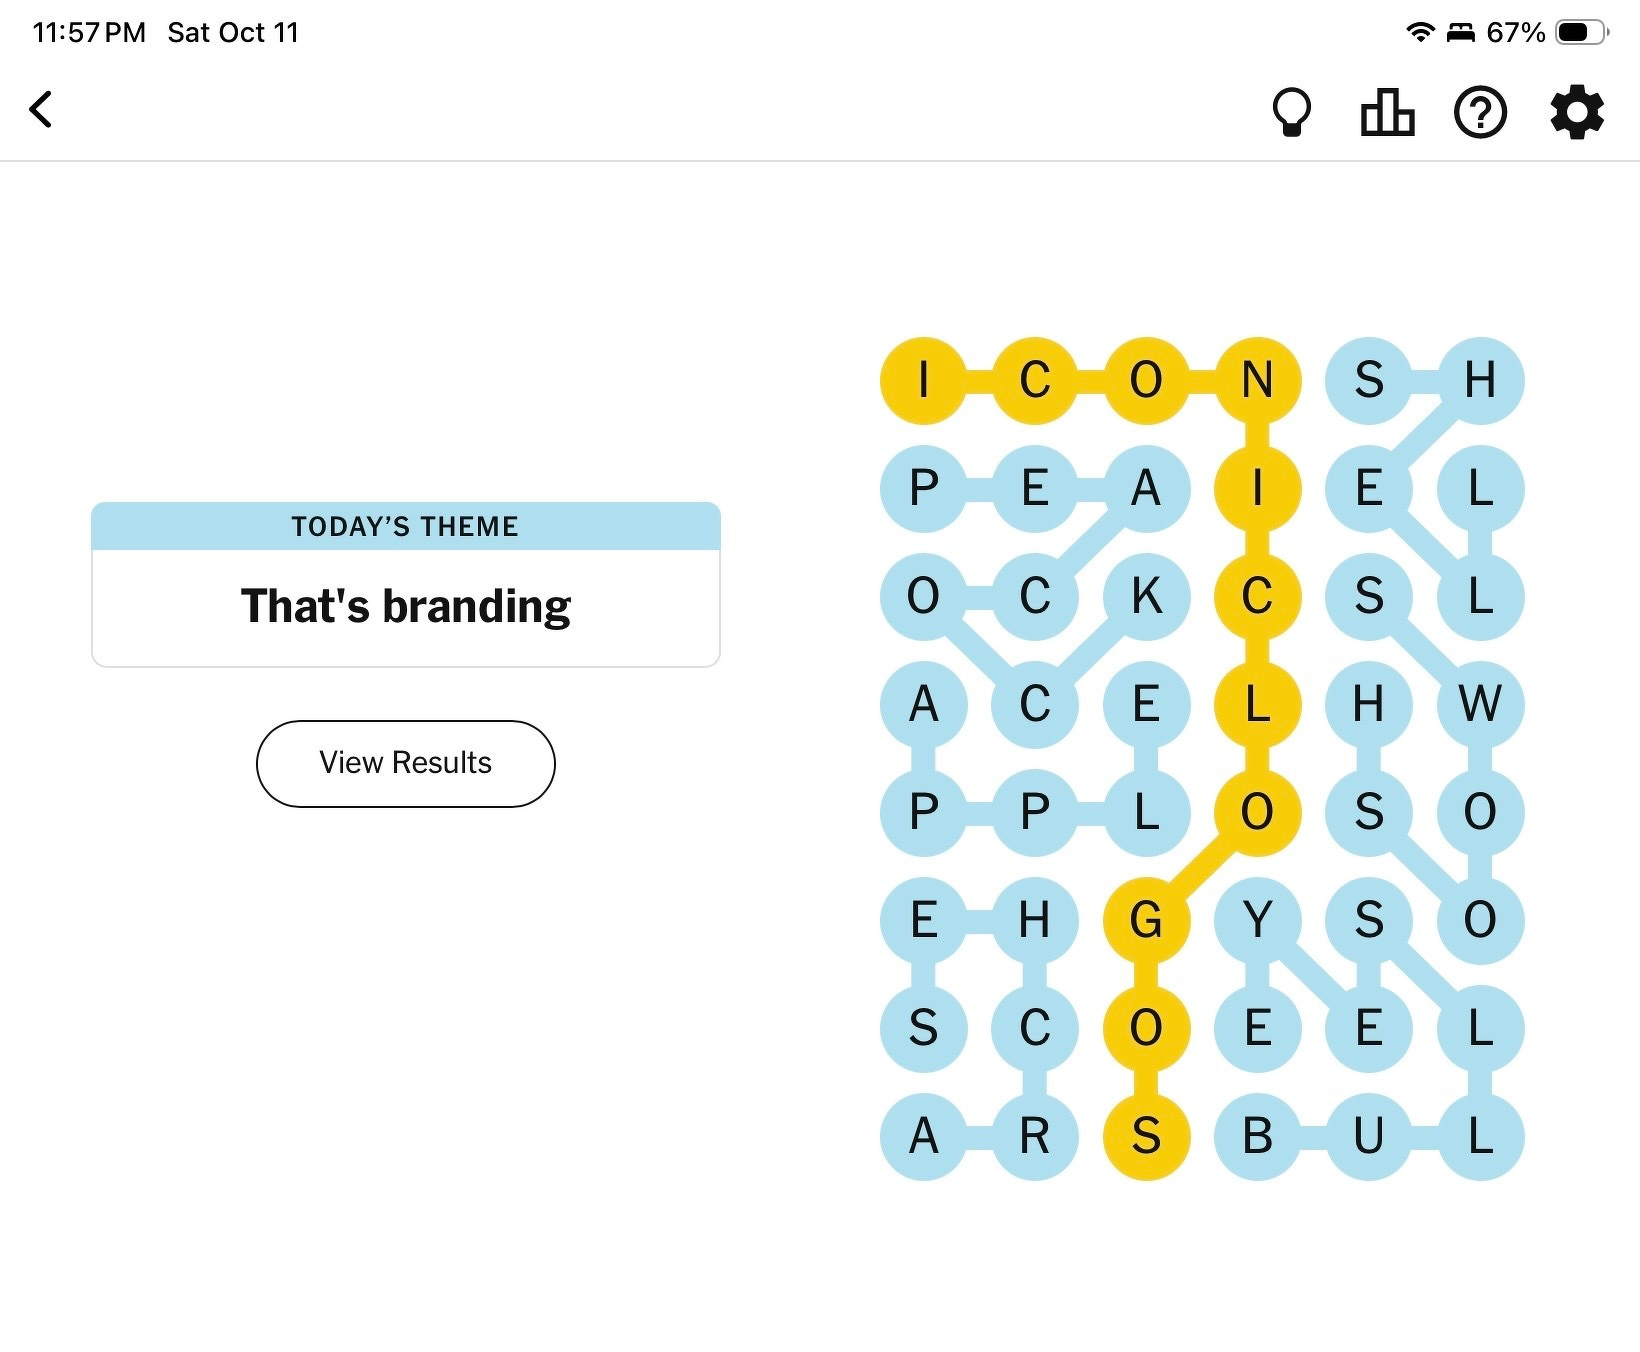Tap the letter Y tile

coord(1257,920)
